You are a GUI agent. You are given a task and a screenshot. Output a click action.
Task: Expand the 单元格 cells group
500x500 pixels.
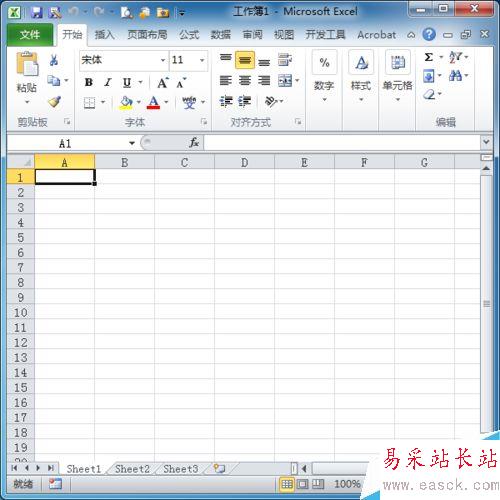[x=398, y=99]
